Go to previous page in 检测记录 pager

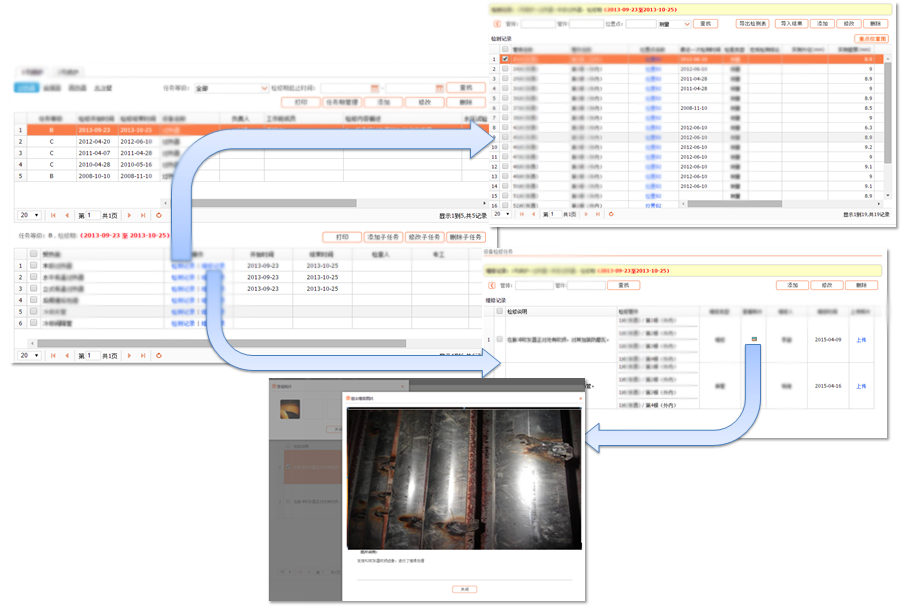point(533,214)
